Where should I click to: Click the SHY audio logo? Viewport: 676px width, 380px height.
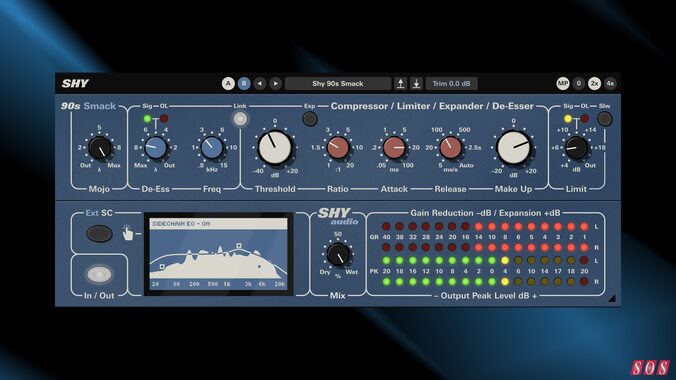[x=338, y=217]
